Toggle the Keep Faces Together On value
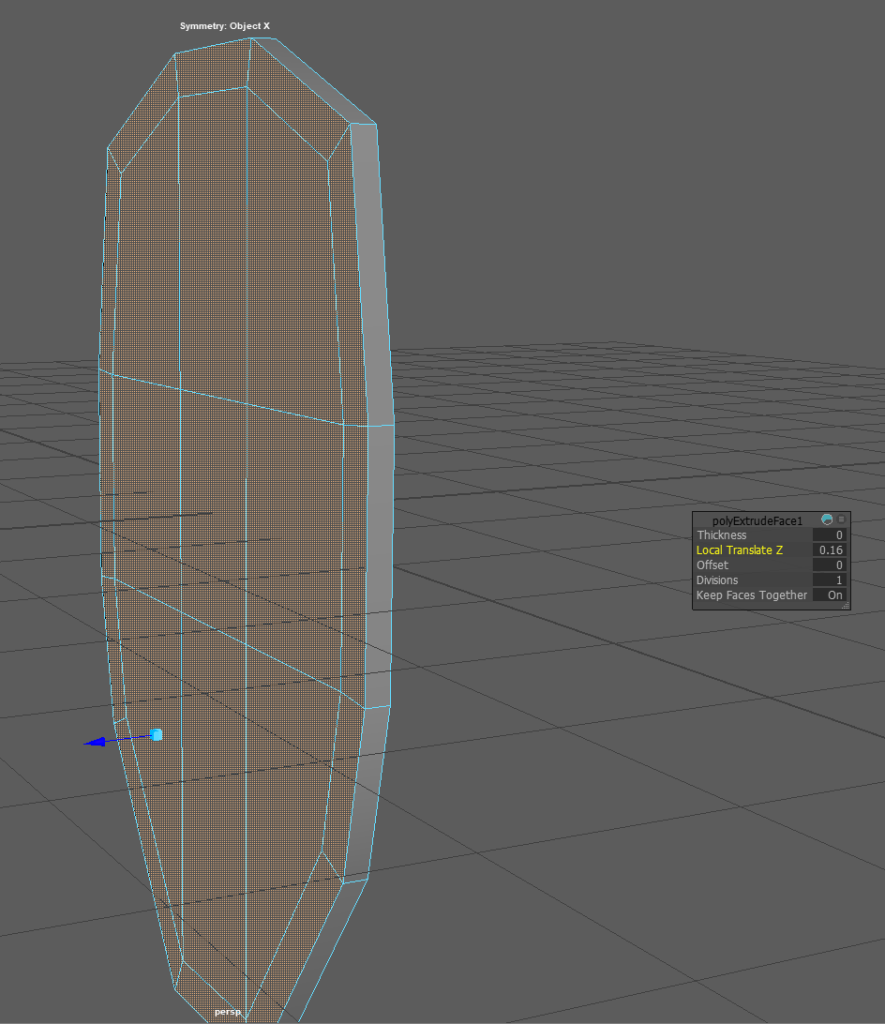Viewport: 885px width, 1024px height. click(x=834, y=595)
